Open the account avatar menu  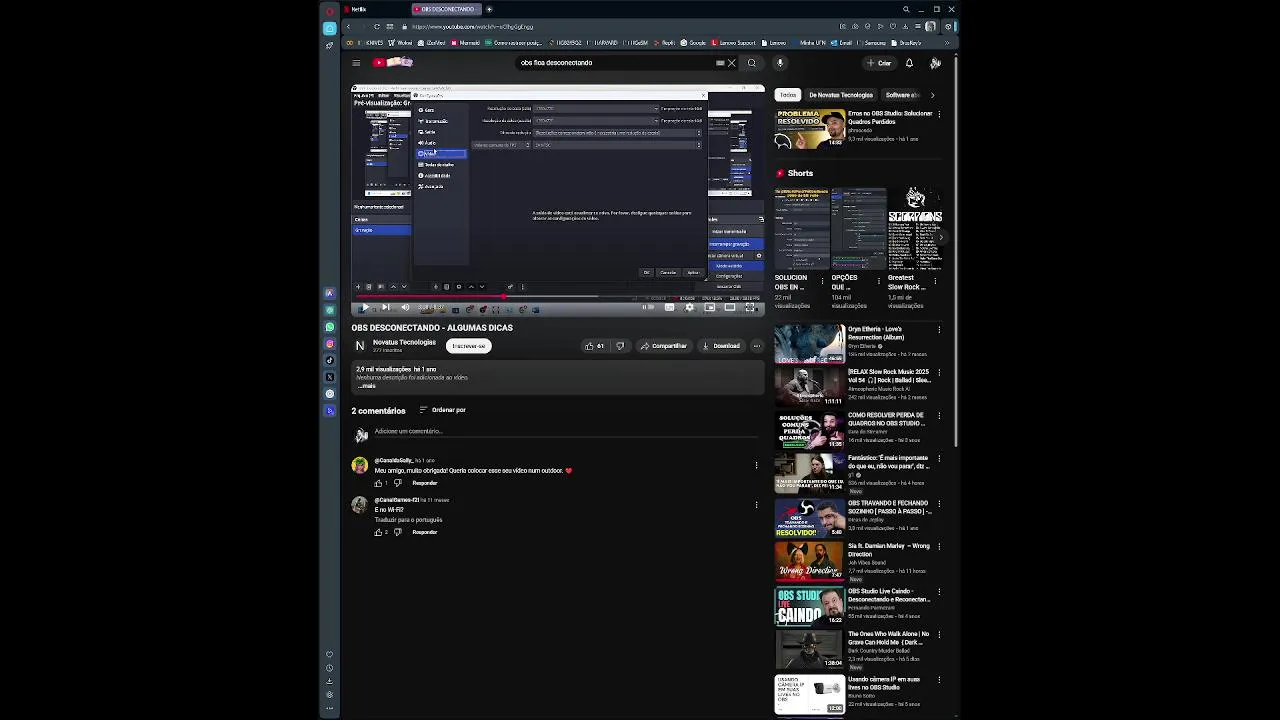coord(935,63)
